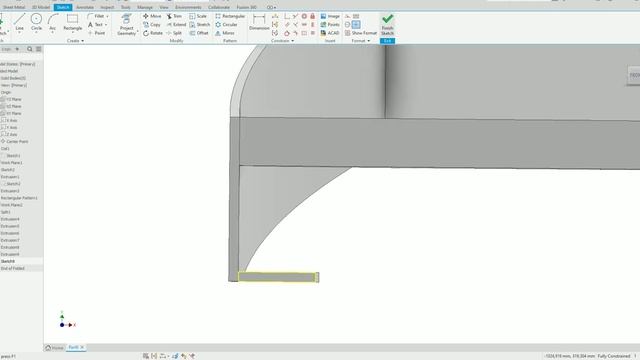This screenshot has height=360, width=640.
Task: Activate the Copy tool
Action: (152, 24)
